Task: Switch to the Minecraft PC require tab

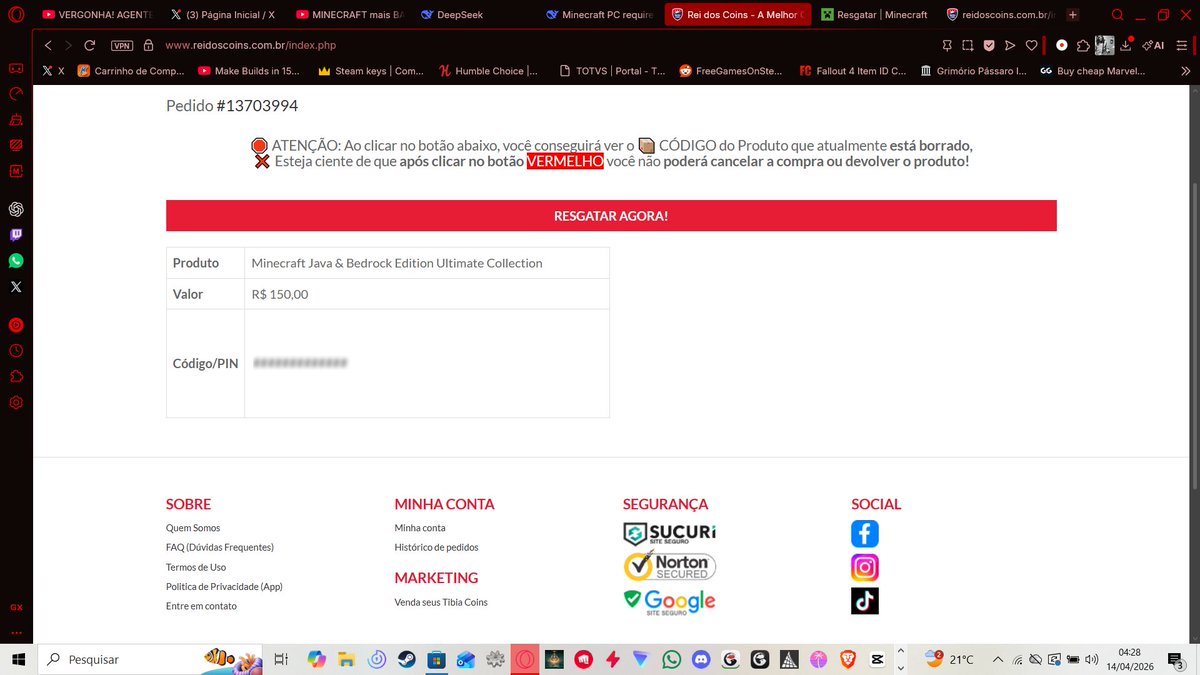Action: click(599, 15)
